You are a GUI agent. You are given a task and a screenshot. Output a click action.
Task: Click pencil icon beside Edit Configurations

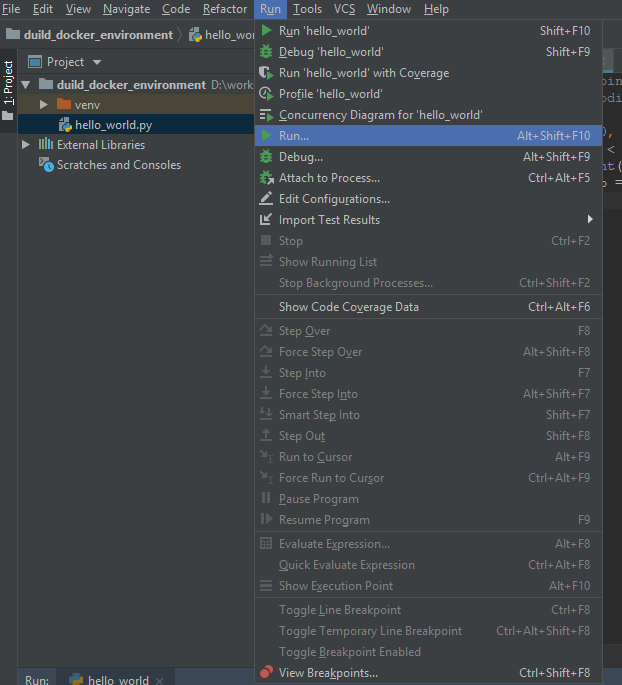point(266,198)
